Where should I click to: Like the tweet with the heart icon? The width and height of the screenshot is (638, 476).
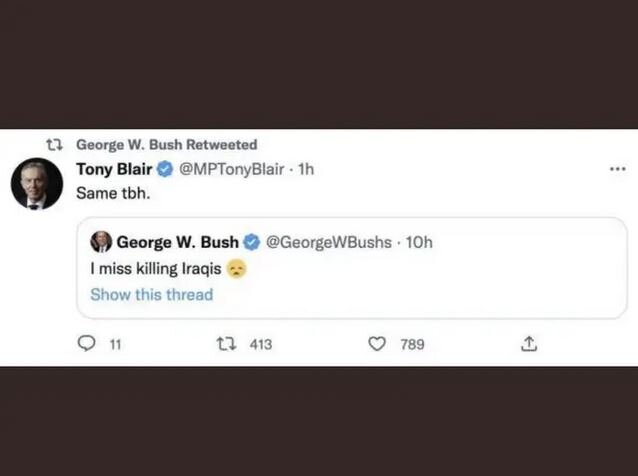pyautogui.click(x=377, y=344)
